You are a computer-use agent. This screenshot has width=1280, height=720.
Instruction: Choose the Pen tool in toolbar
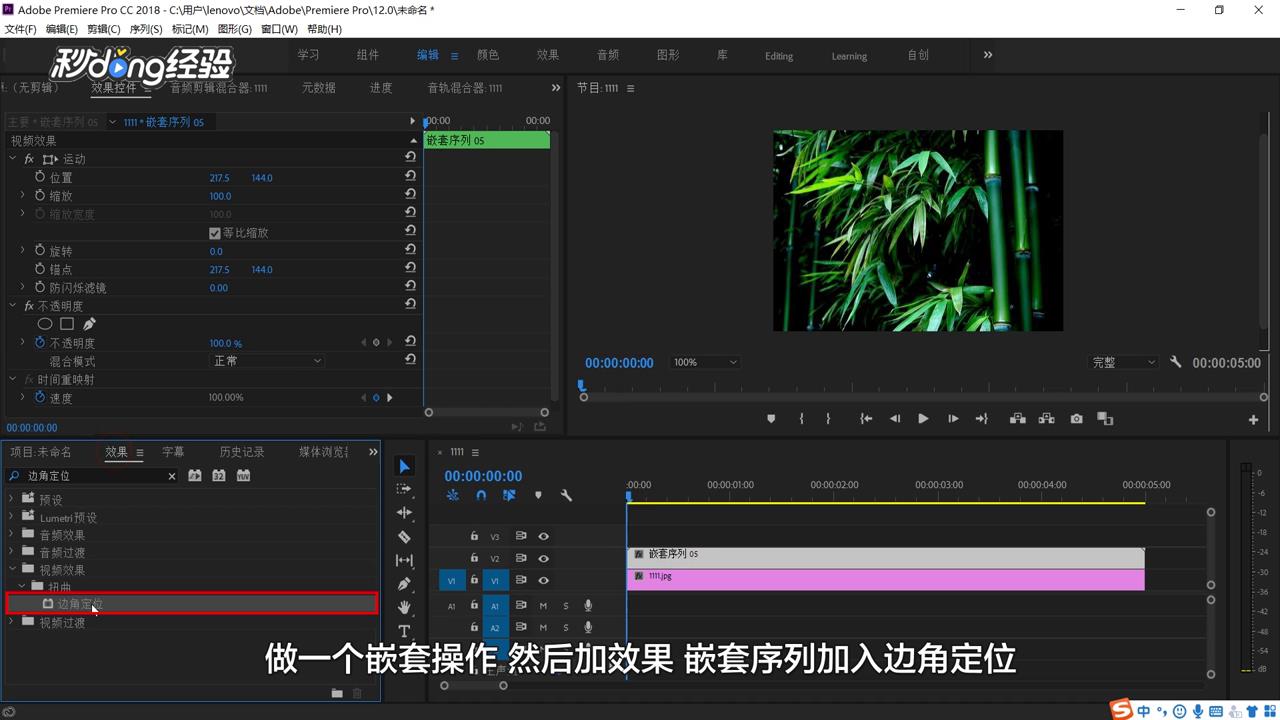(404, 583)
